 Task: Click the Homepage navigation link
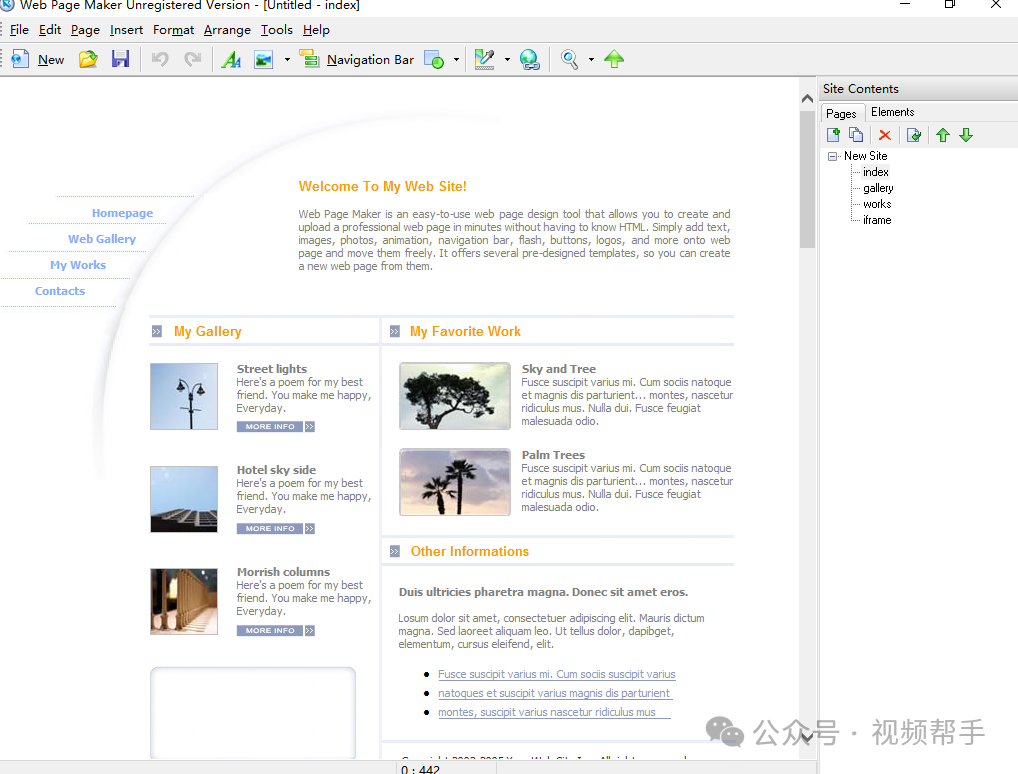122,213
